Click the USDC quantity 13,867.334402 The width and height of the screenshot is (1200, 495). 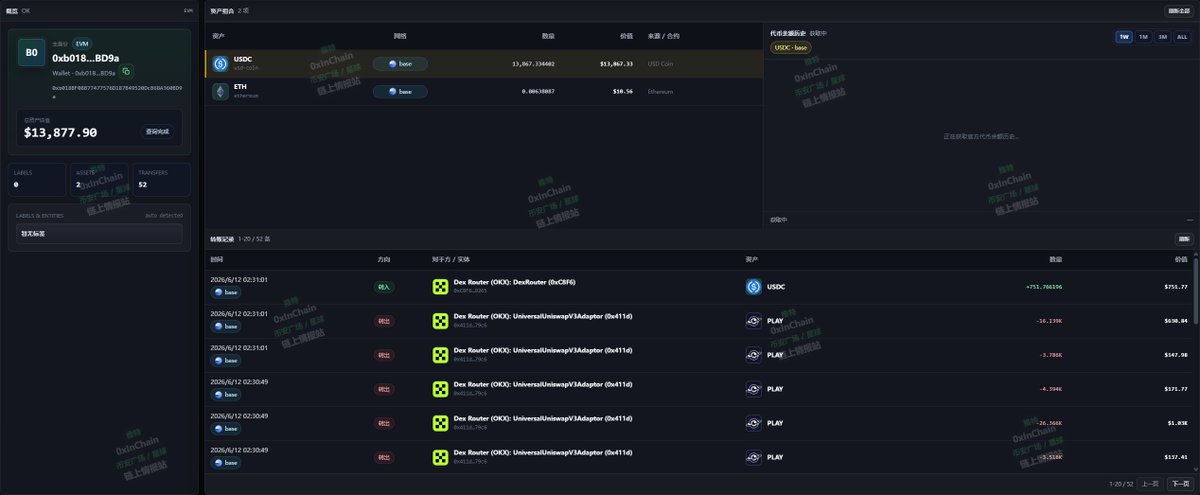tap(533, 63)
